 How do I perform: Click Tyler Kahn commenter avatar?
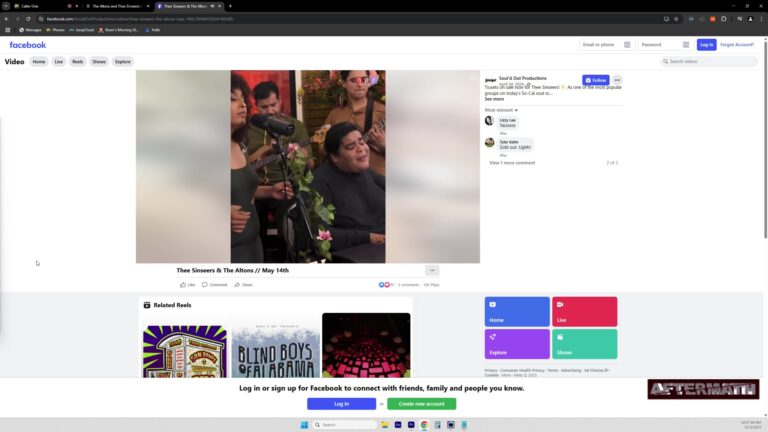tap(489, 143)
